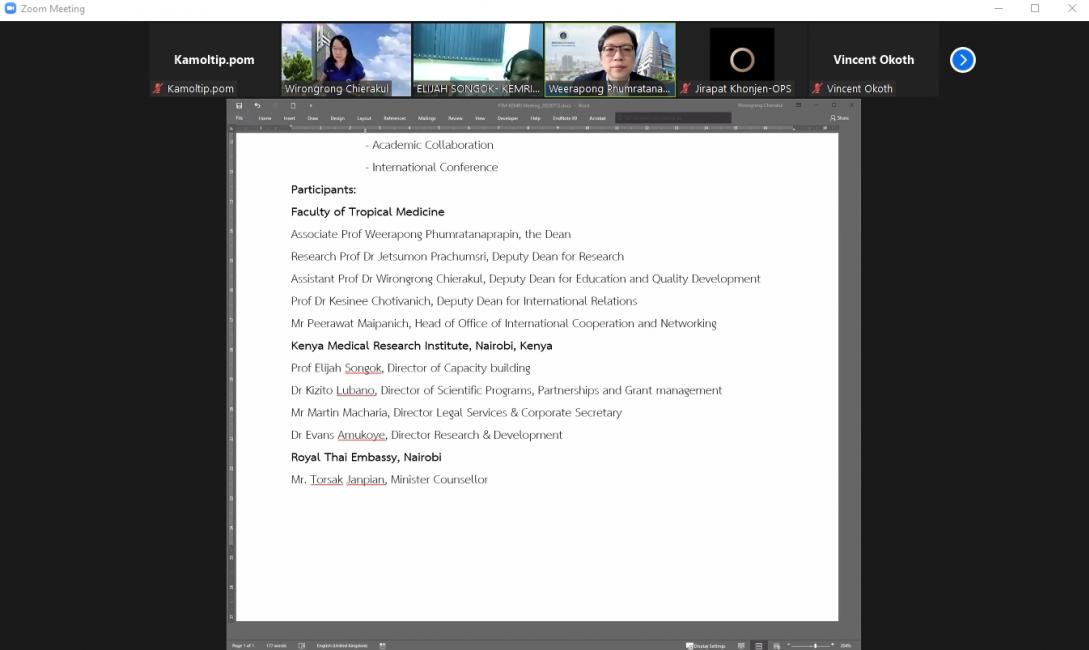Click the misspelled word Songok
This screenshot has height=650, width=1089.
click(363, 368)
